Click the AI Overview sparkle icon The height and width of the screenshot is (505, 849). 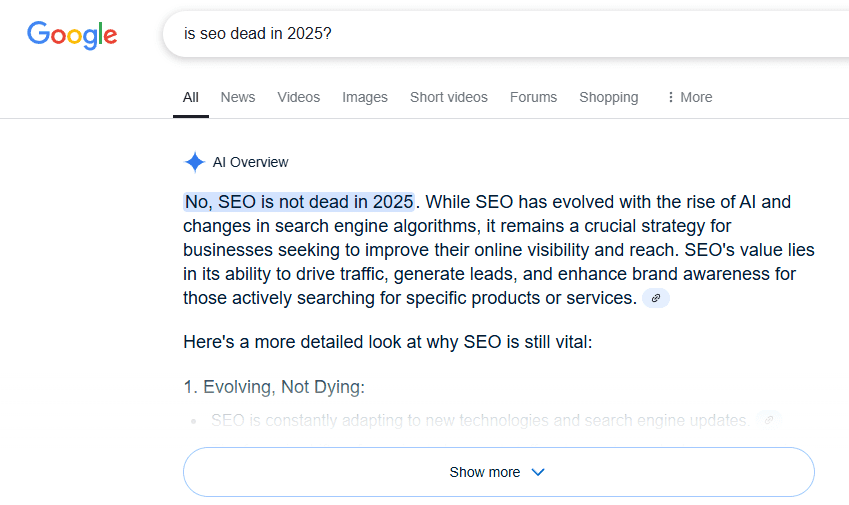(195, 162)
